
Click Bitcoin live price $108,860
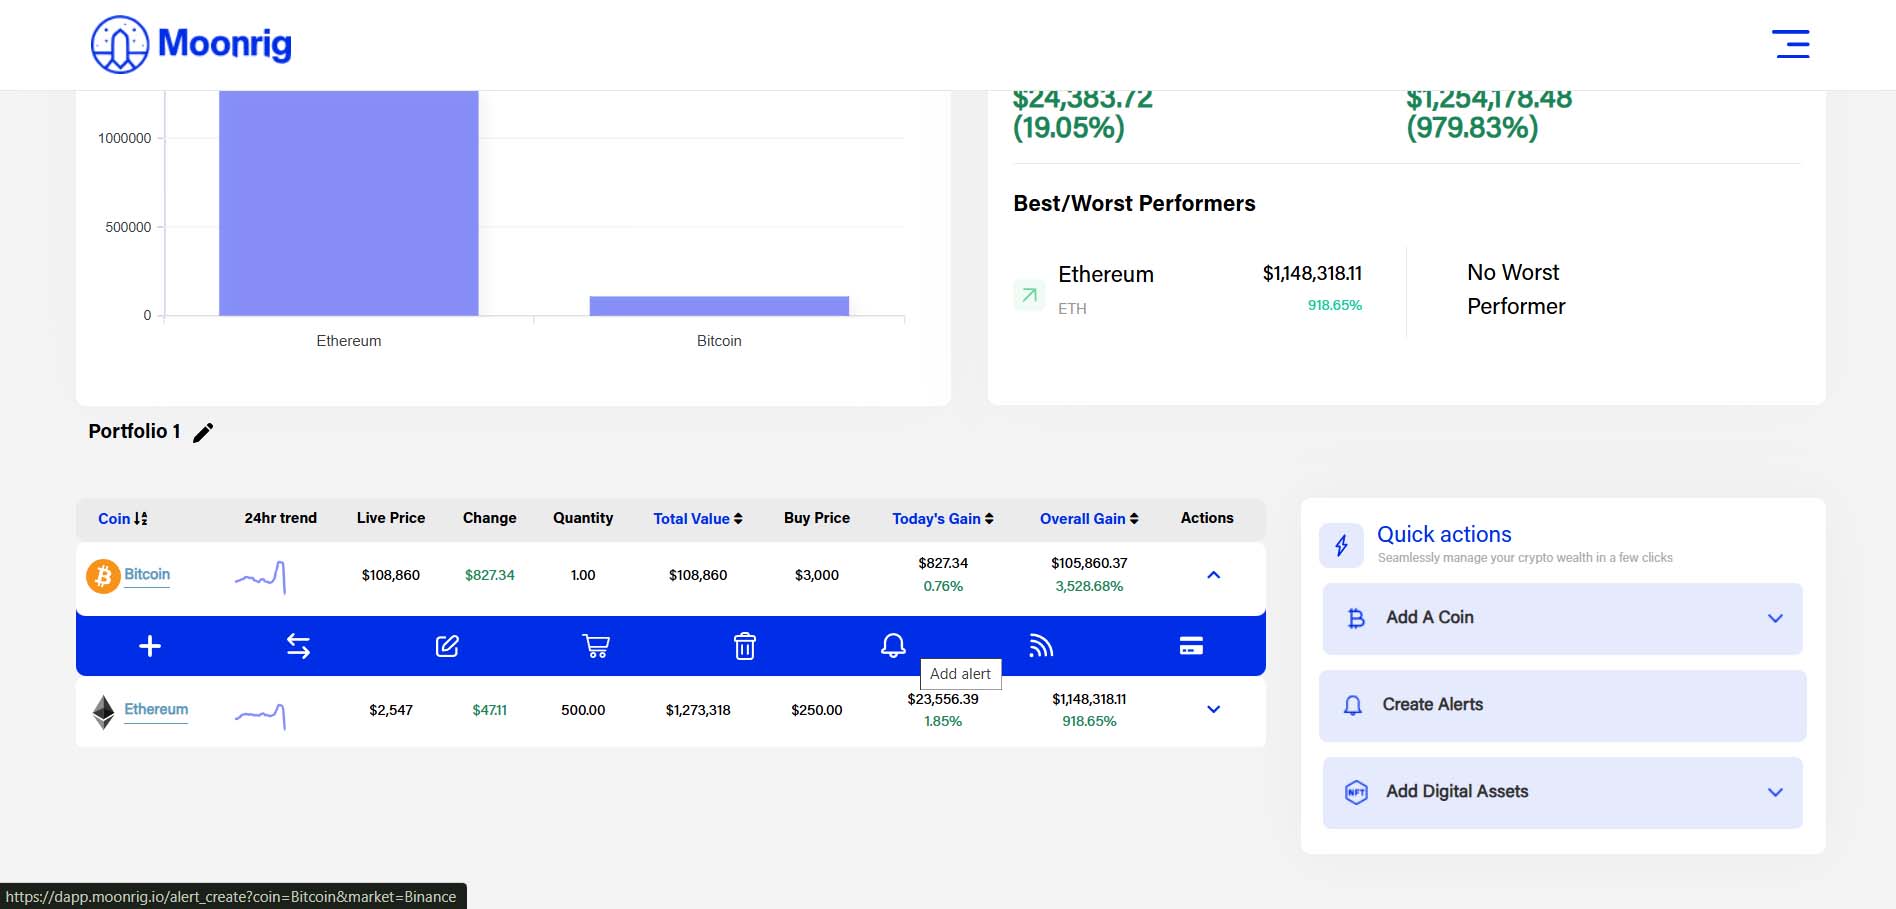[391, 575]
